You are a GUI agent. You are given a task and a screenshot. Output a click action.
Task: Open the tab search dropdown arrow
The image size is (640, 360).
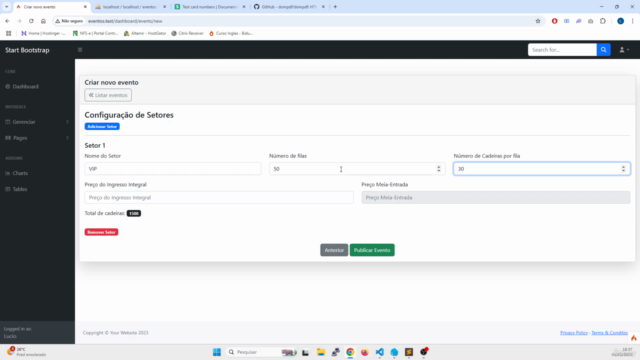coord(7,7)
